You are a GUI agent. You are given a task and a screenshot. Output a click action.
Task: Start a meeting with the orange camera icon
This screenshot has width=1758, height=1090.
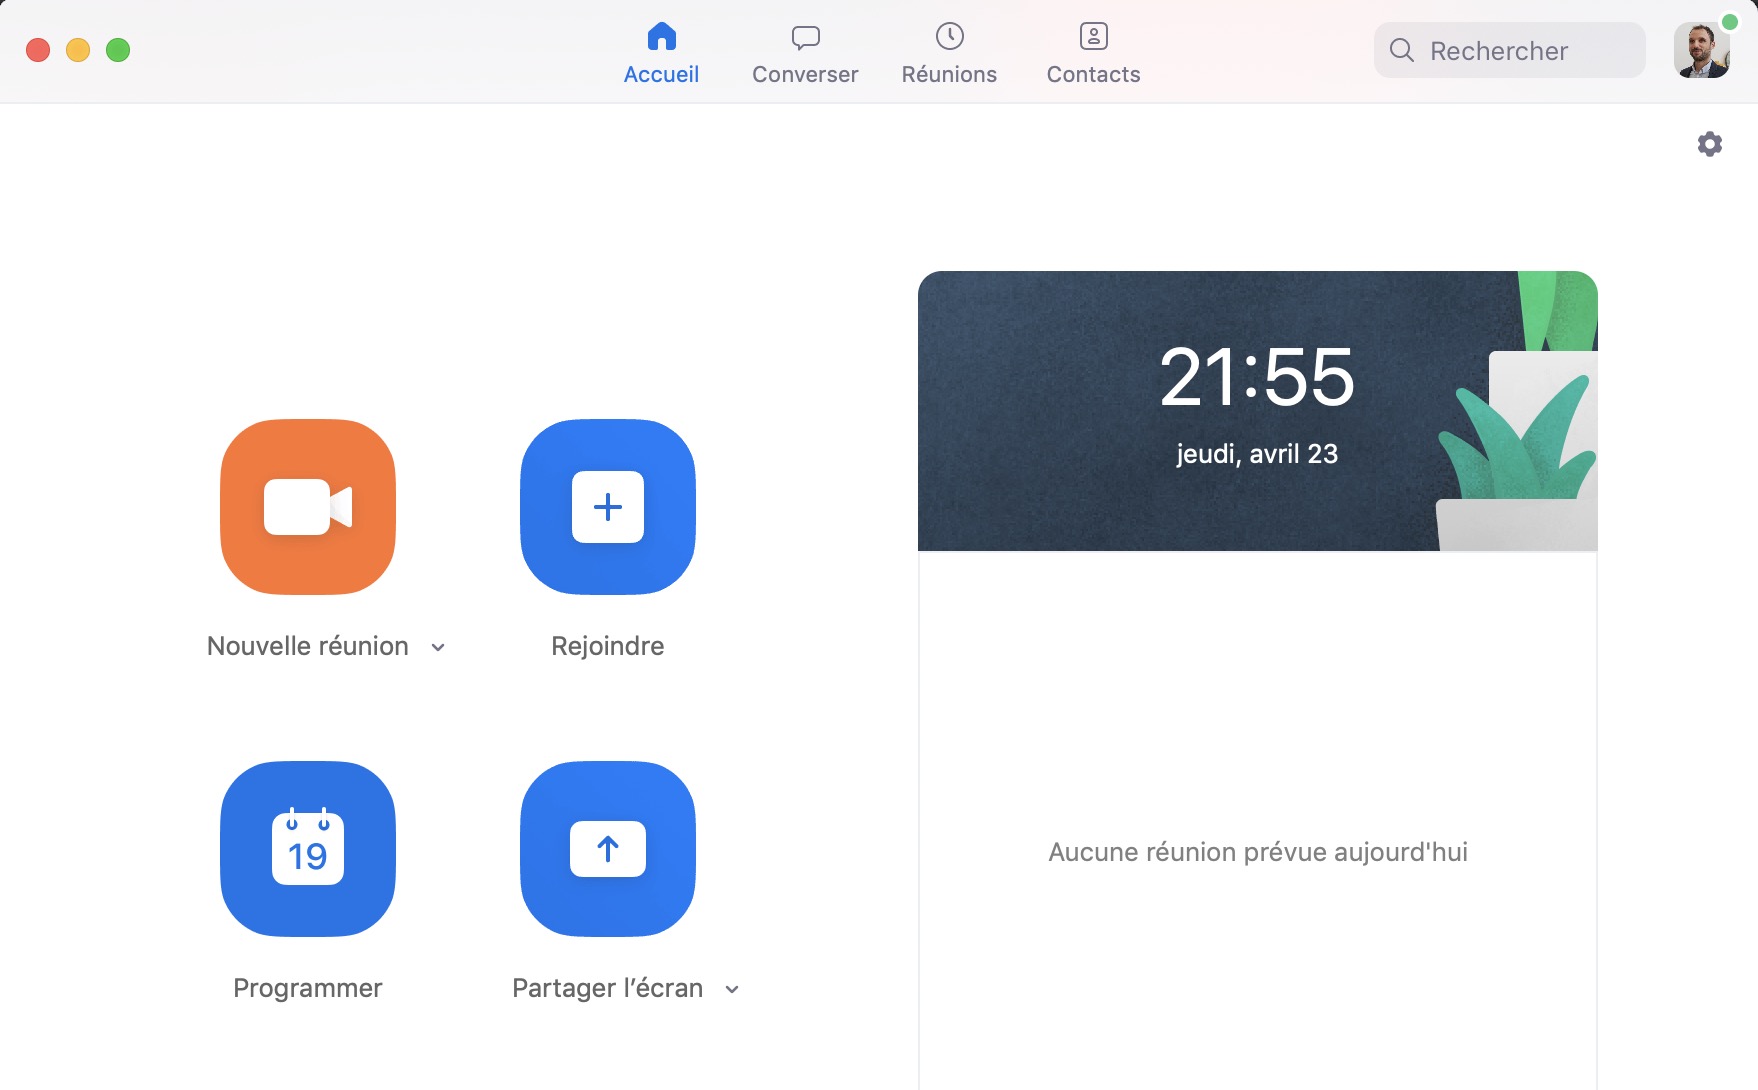pyautogui.click(x=308, y=507)
